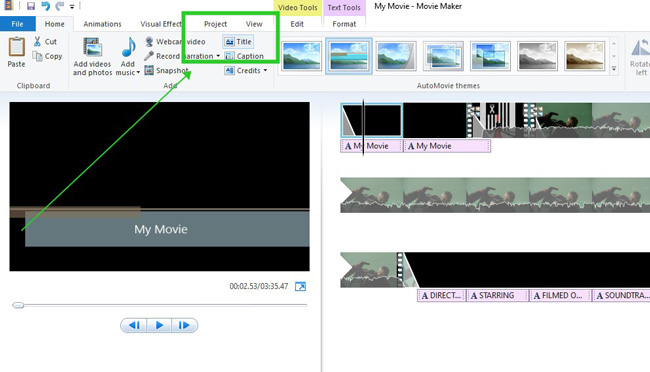Click the Caption button
650x372 pixels.
(244, 56)
